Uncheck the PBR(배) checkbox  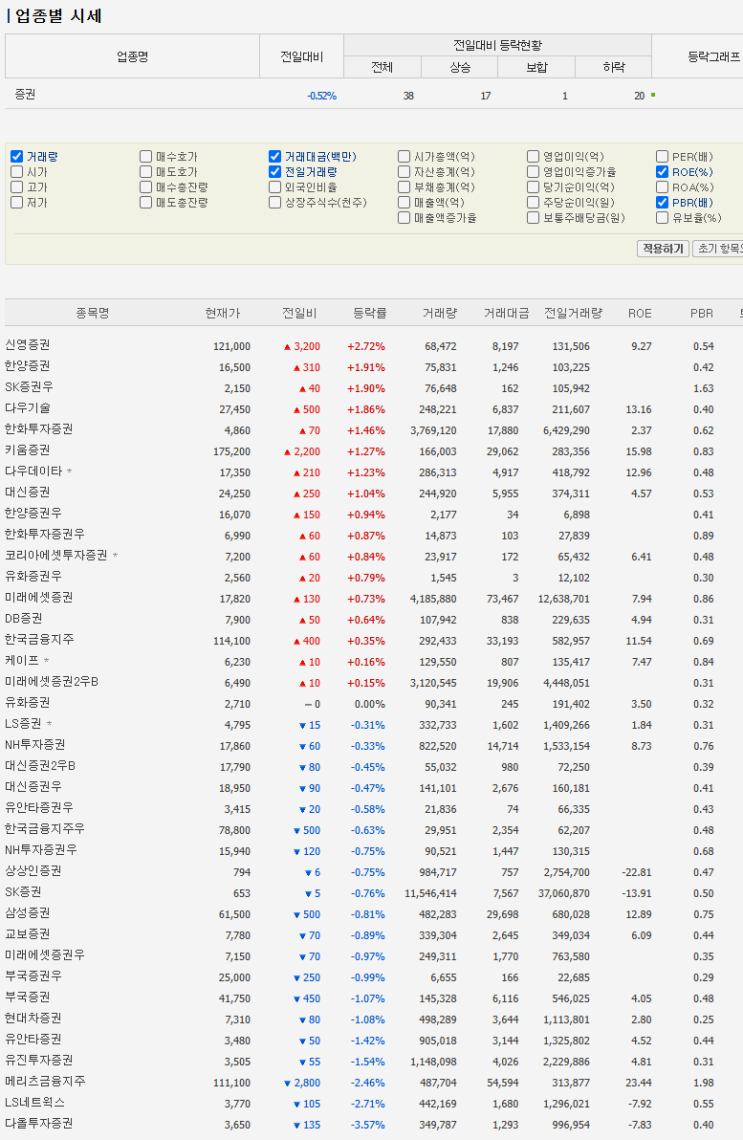click(662, 202)
